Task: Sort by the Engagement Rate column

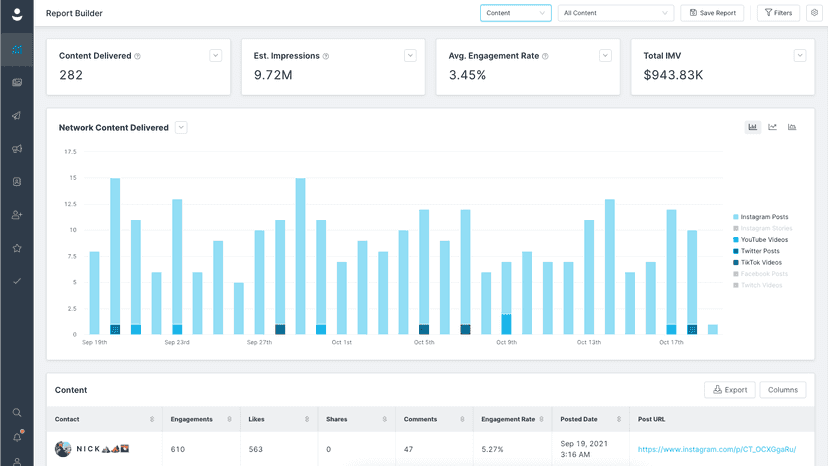Action: point(541,419)
